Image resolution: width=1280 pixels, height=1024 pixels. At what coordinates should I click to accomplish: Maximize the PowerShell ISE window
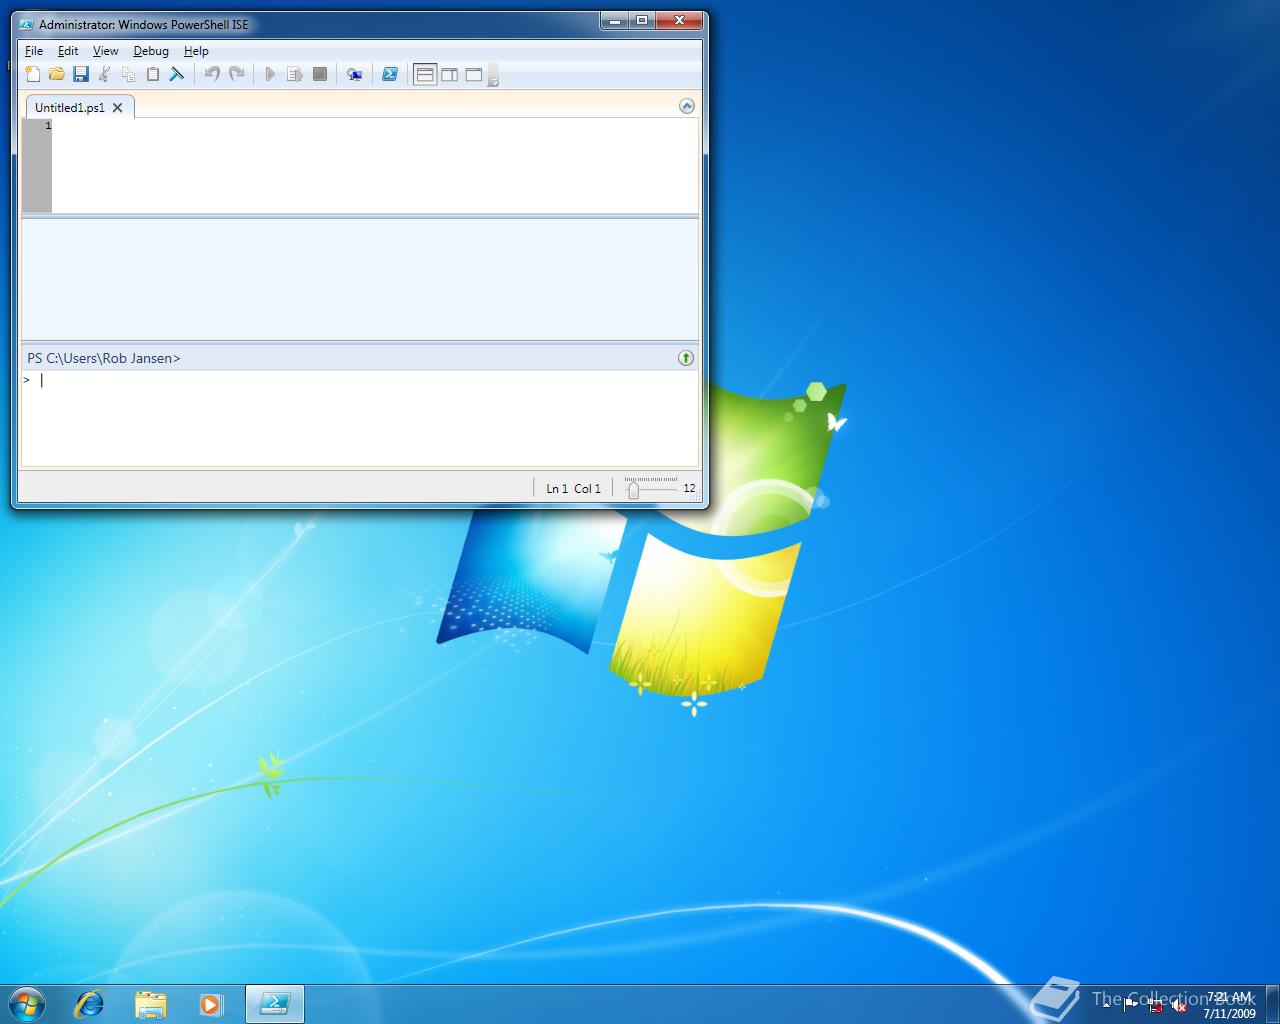642,20
